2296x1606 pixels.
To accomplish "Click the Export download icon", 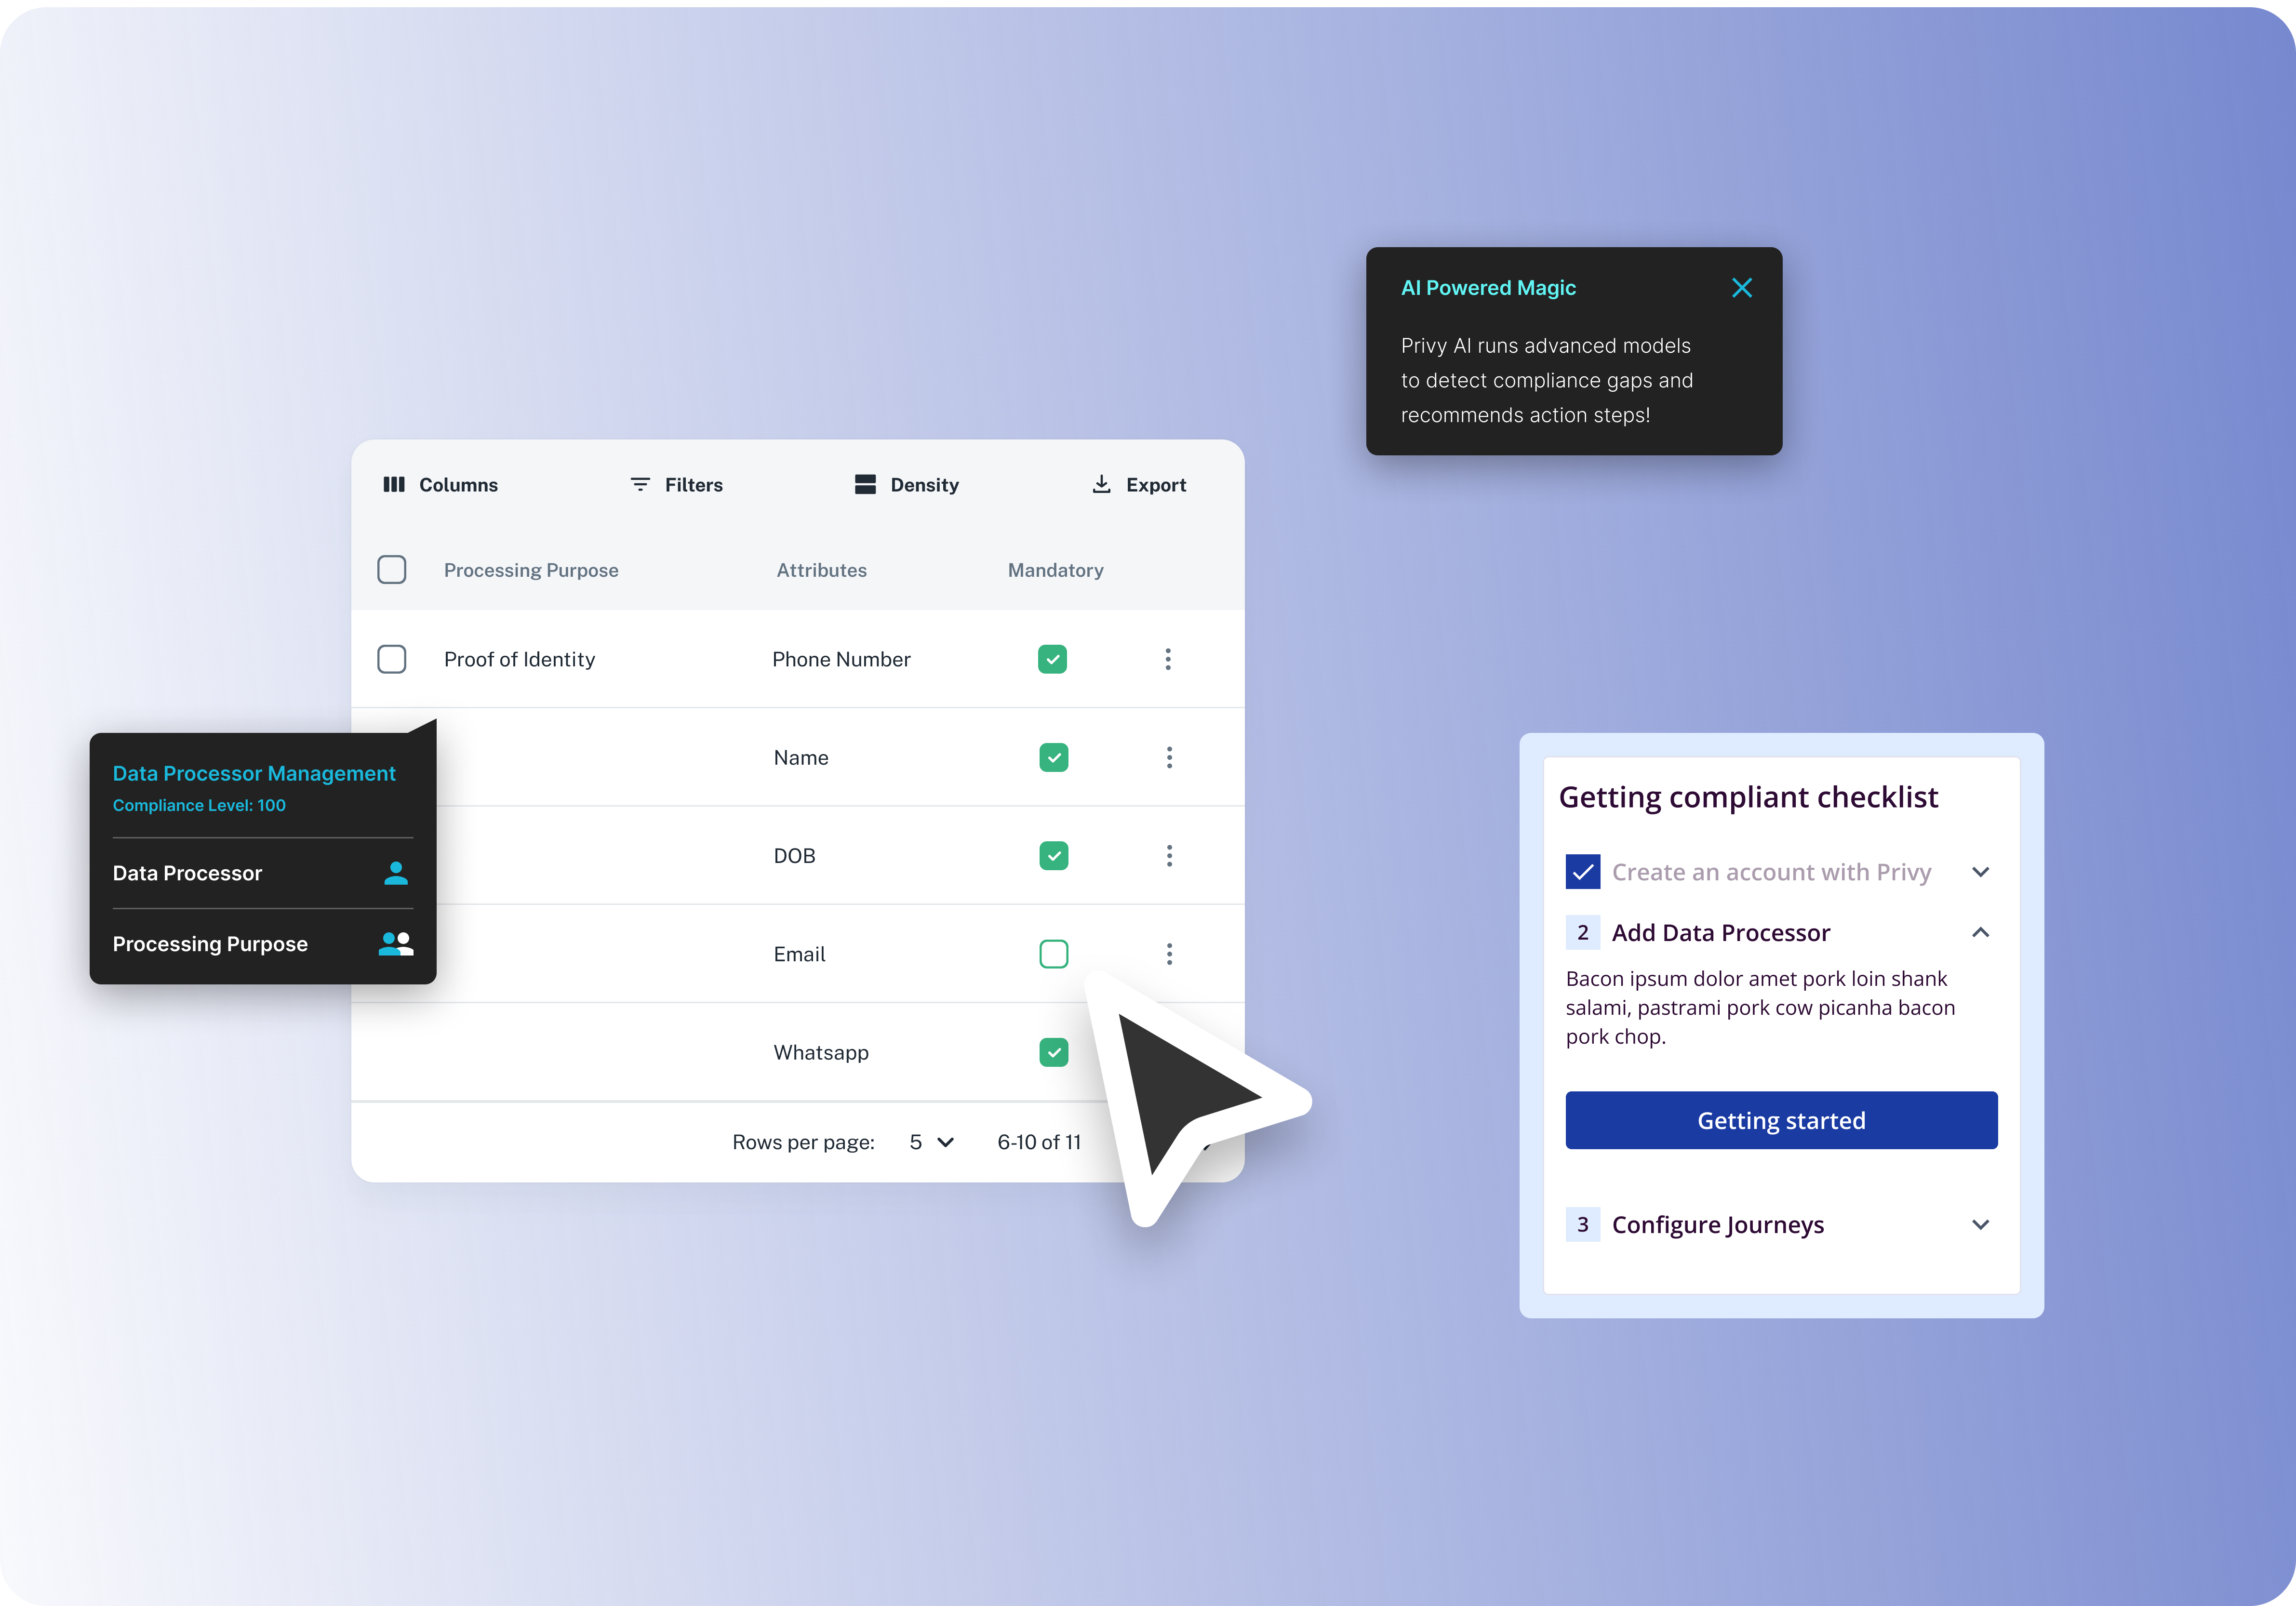I will [x=1101, y=484].
